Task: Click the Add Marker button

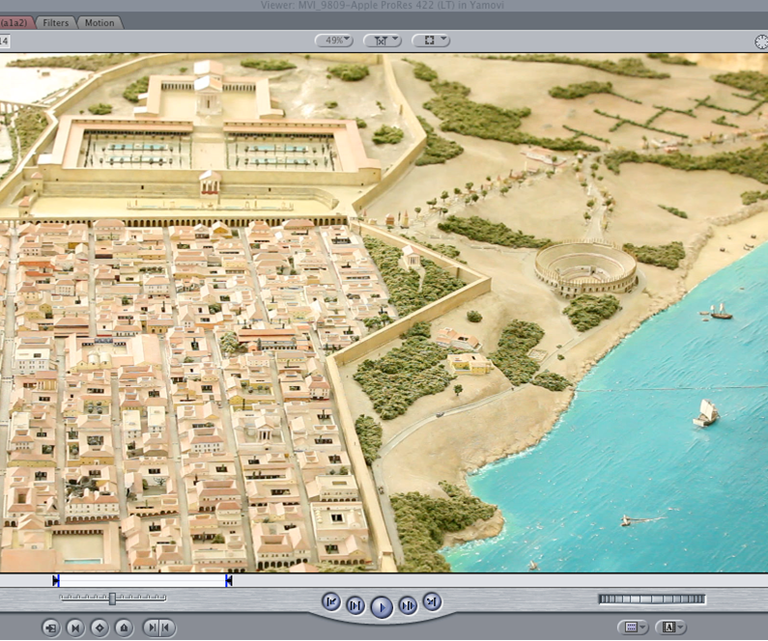Action: [123, 628]
